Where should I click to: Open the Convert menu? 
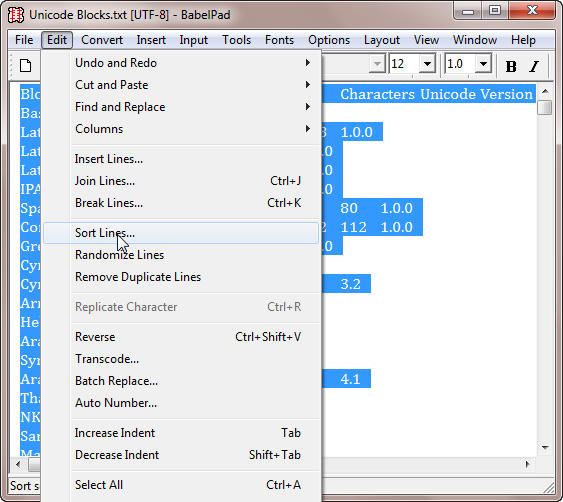click(102, 40)
